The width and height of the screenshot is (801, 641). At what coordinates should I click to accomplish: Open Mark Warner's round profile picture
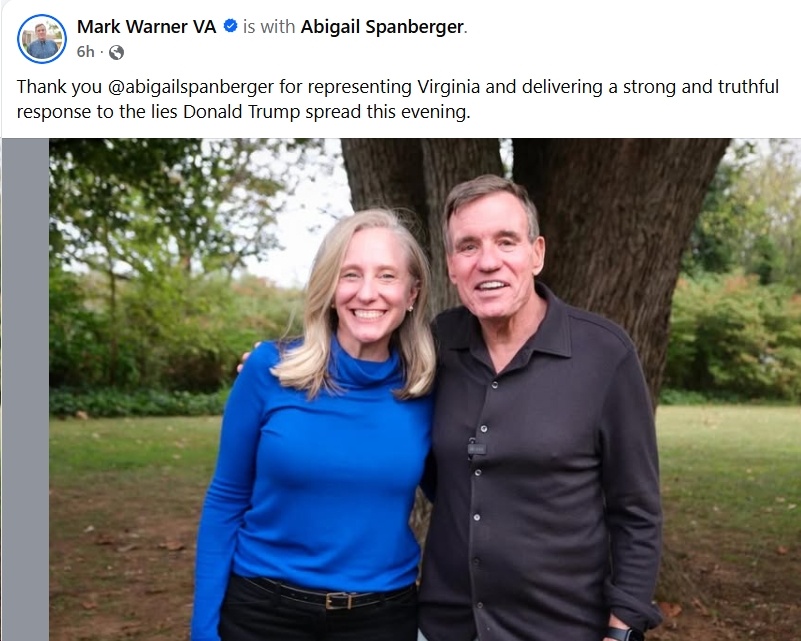coord(42,39)
